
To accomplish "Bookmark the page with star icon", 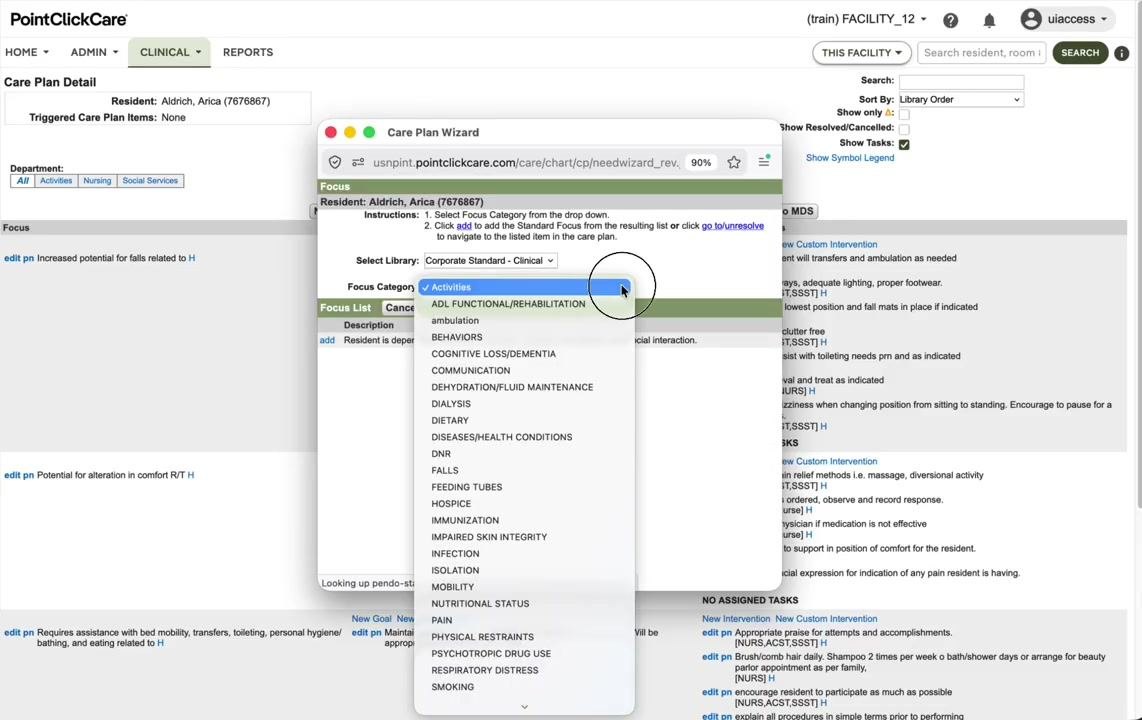I will [733, 162].
